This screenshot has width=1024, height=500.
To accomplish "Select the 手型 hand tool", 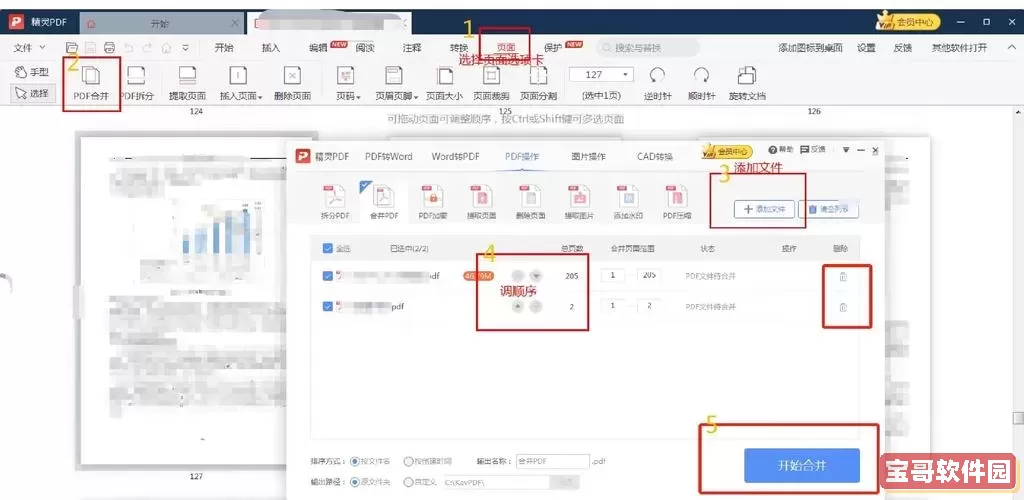I will [x=31, y=72].
